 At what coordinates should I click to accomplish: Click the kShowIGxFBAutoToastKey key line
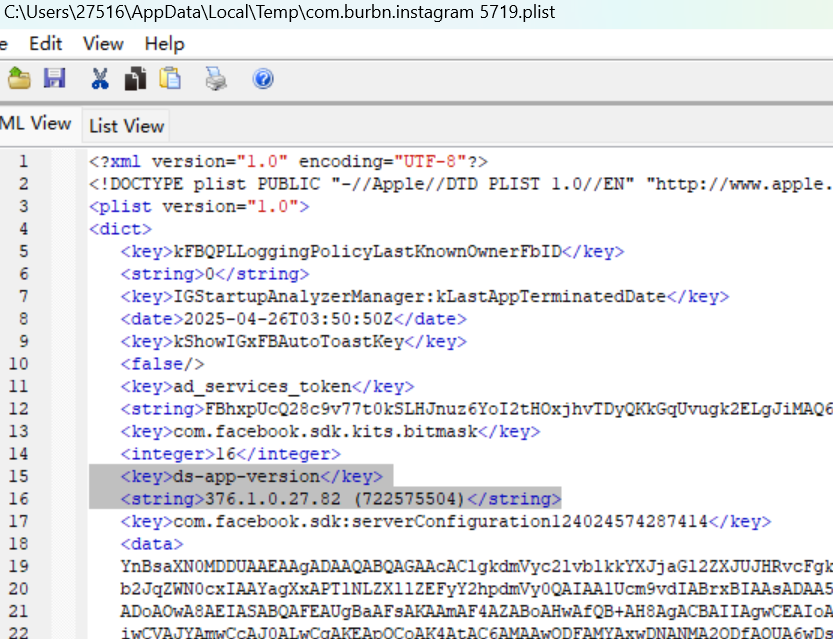(x=294, y=342)
